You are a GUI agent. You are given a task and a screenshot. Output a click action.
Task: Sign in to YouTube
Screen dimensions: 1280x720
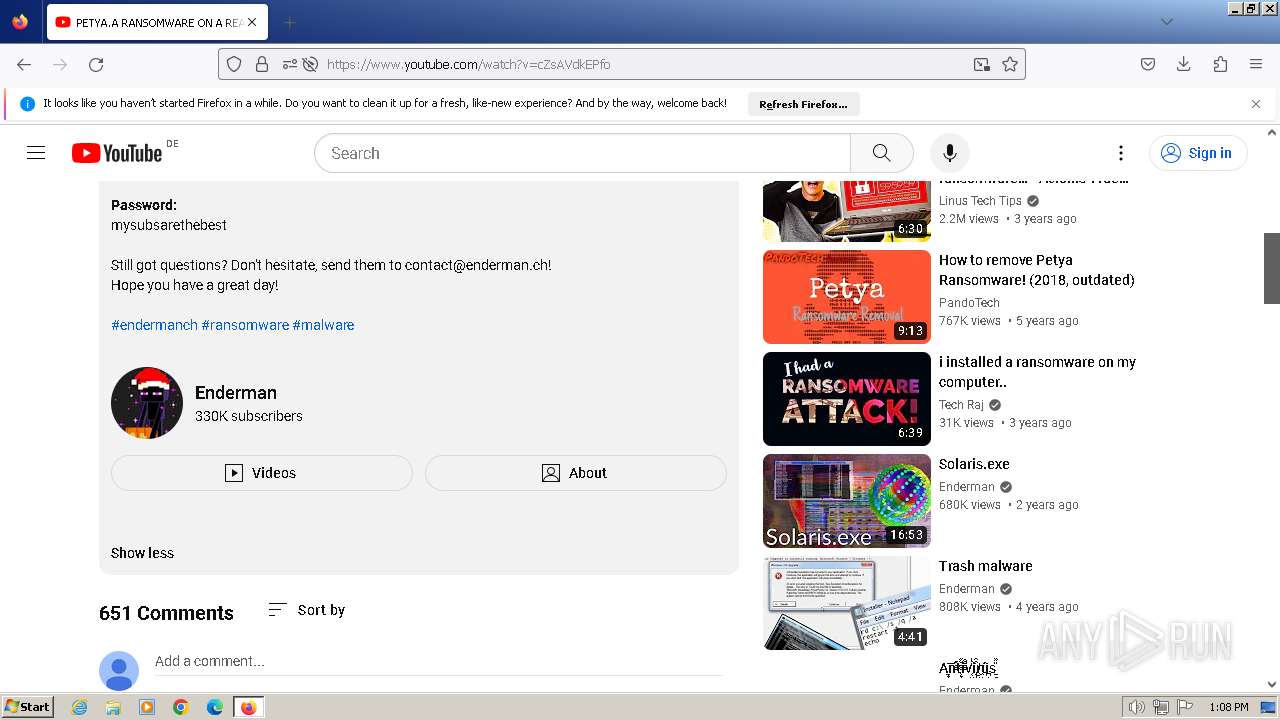coord(1197,153)
